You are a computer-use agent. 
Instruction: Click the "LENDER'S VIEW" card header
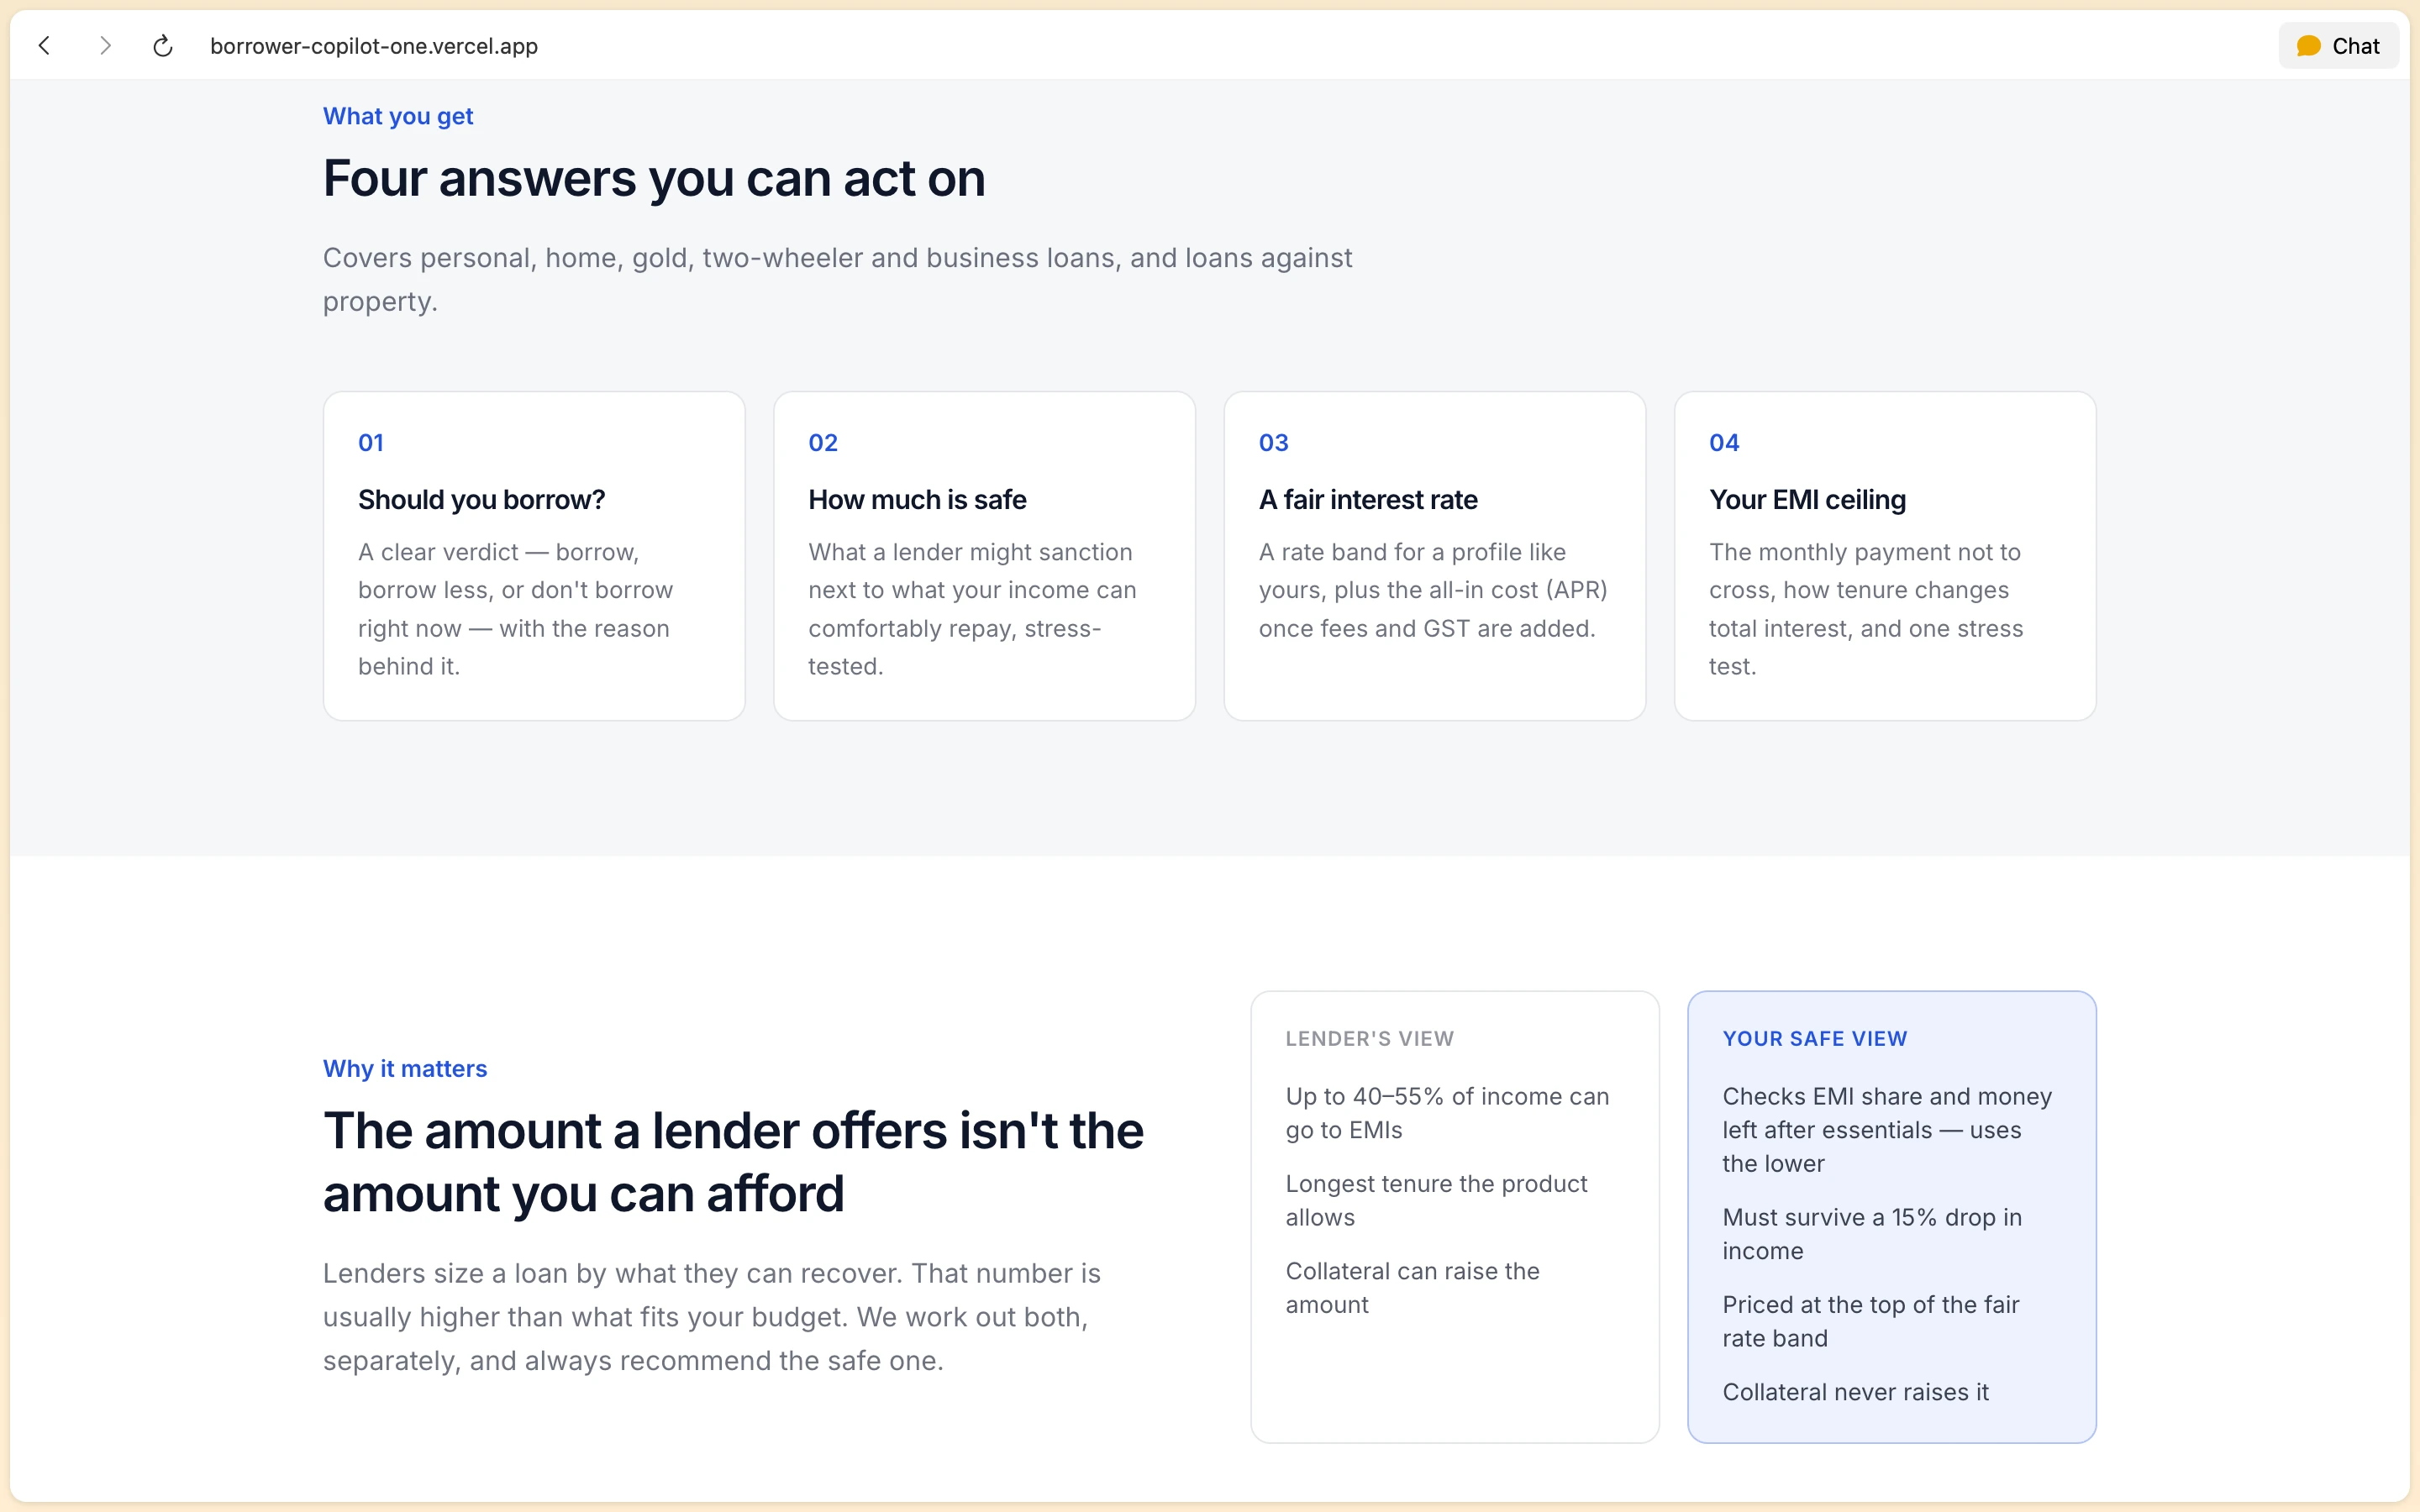tap(1369, 1038)
